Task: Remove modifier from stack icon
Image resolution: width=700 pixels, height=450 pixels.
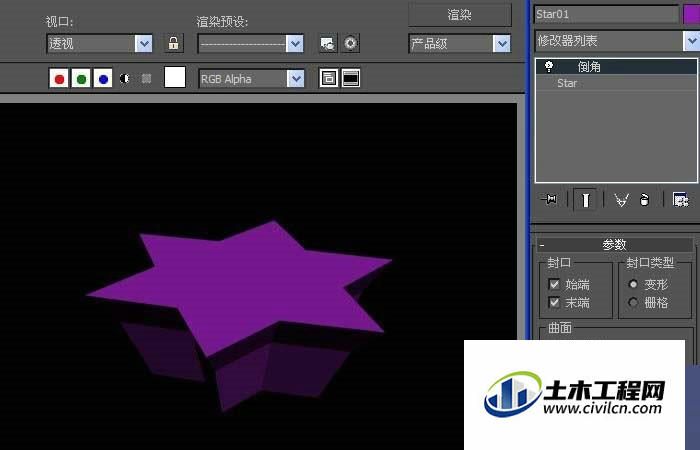Action: [x=644, y=200]
